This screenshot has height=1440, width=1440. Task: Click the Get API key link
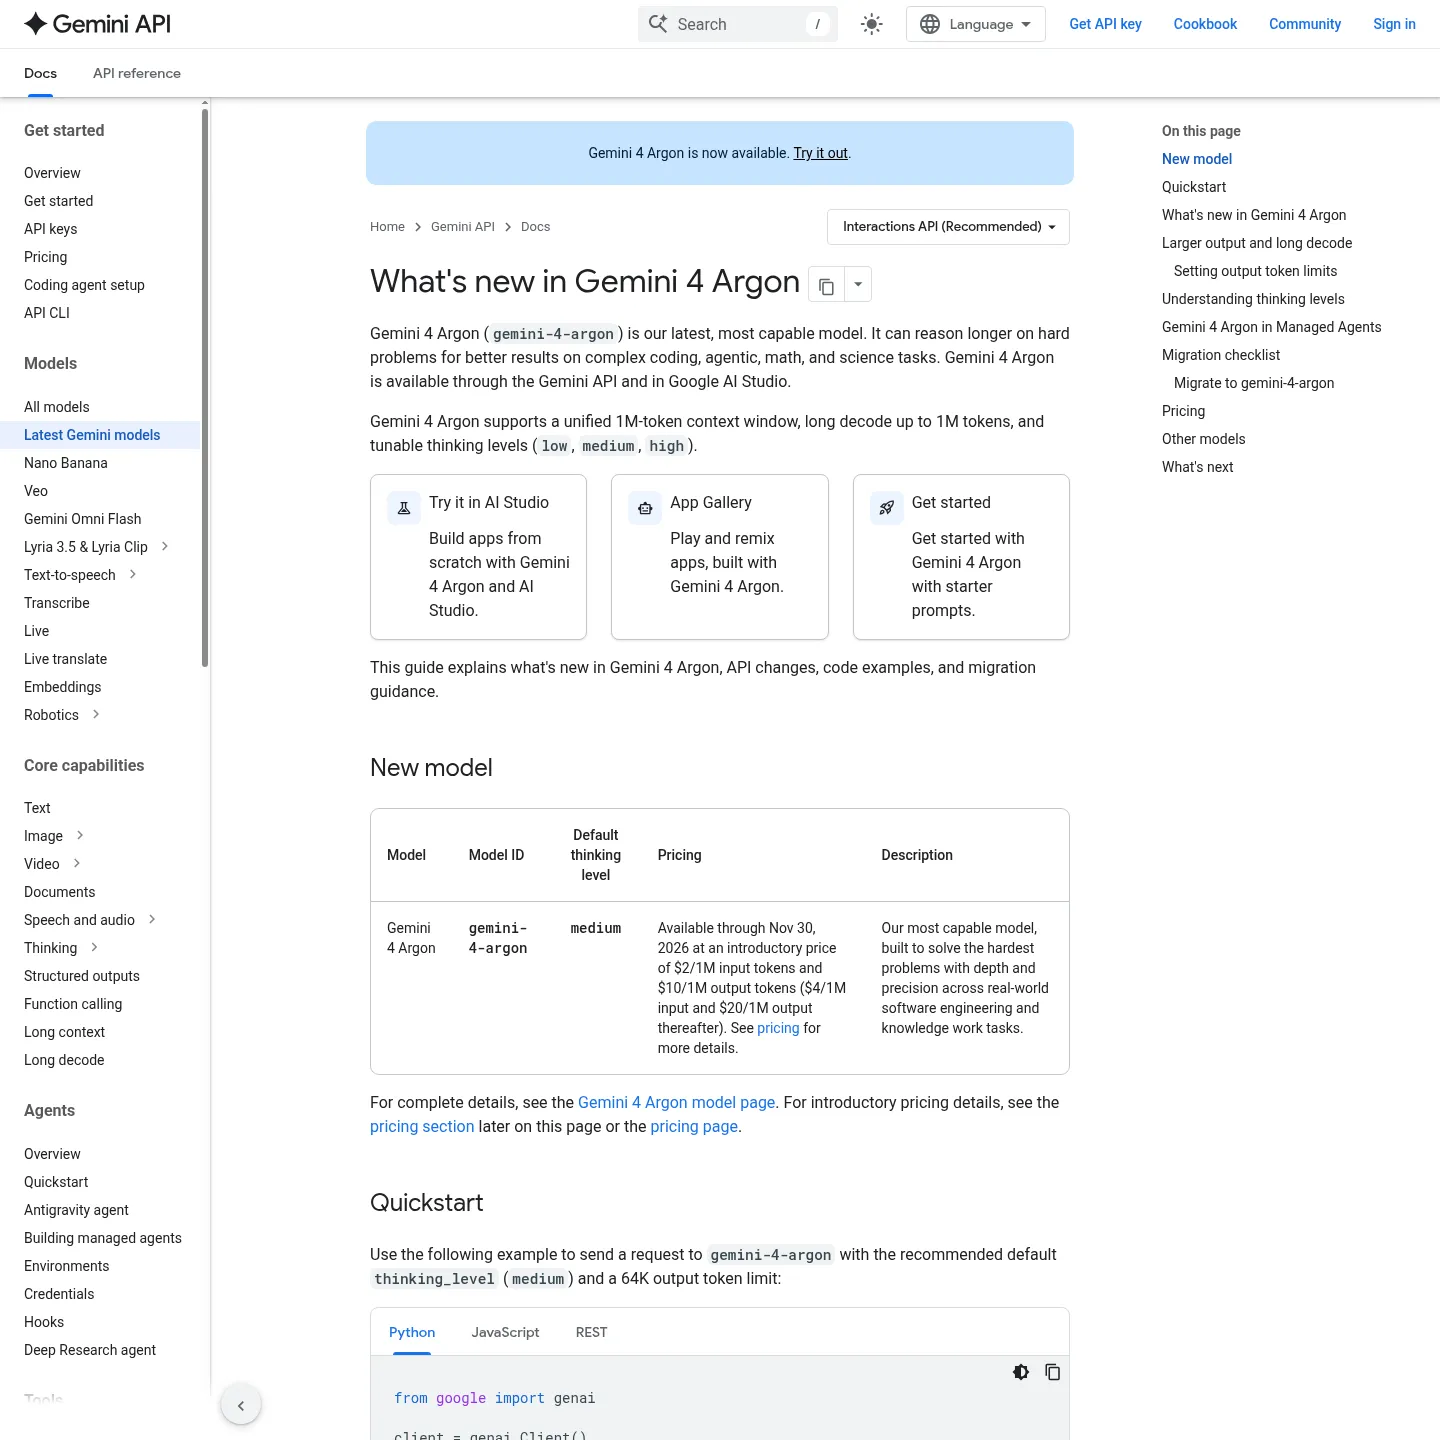point(1105,24)
